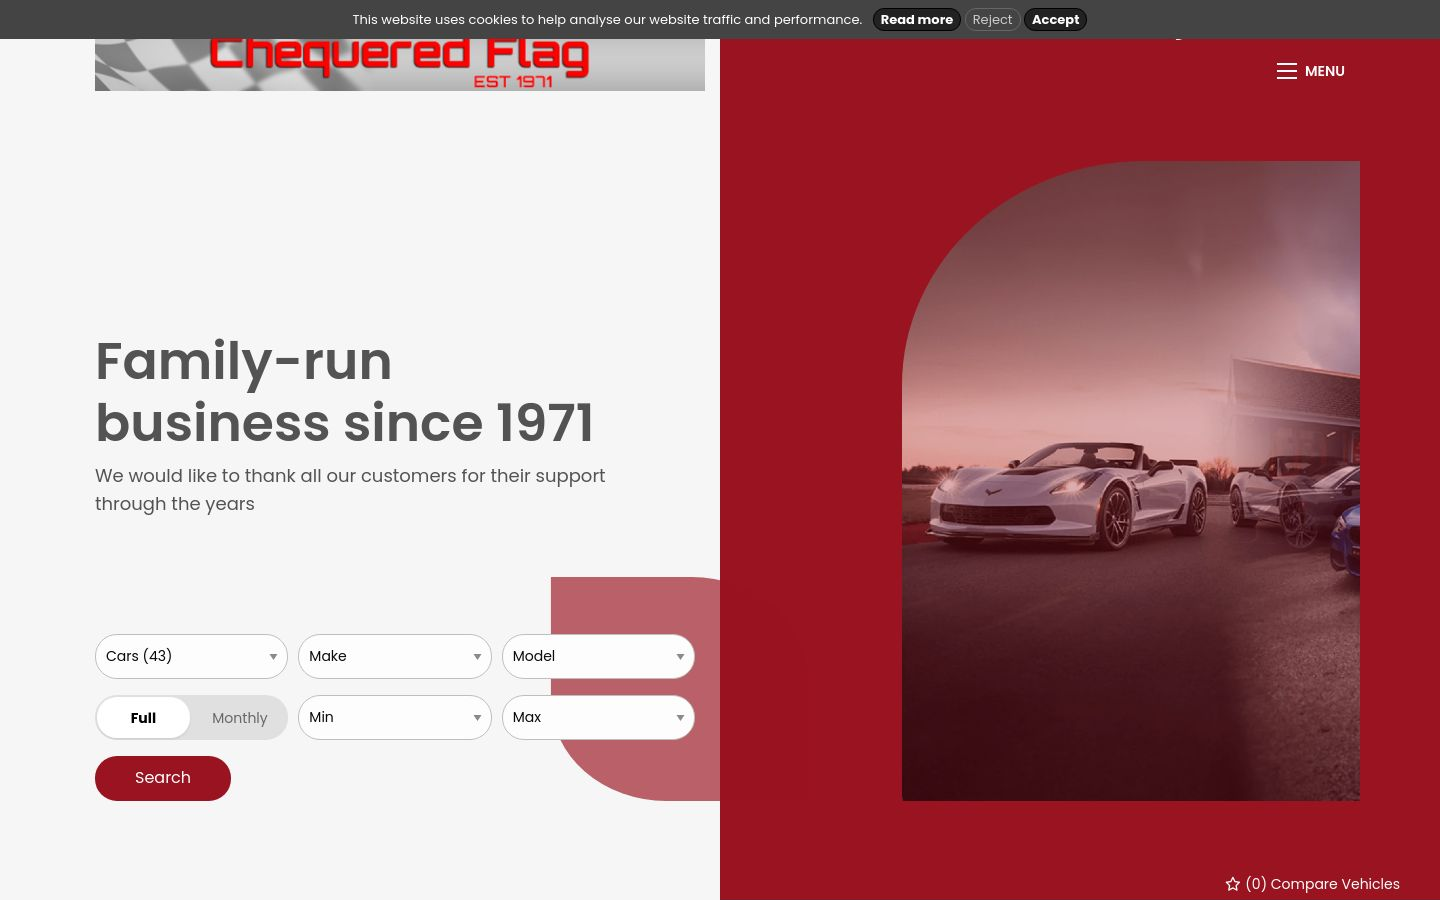This screenshot has width=1440, height=900.
Task: Accept the cookies
Action: (1055, 20)
